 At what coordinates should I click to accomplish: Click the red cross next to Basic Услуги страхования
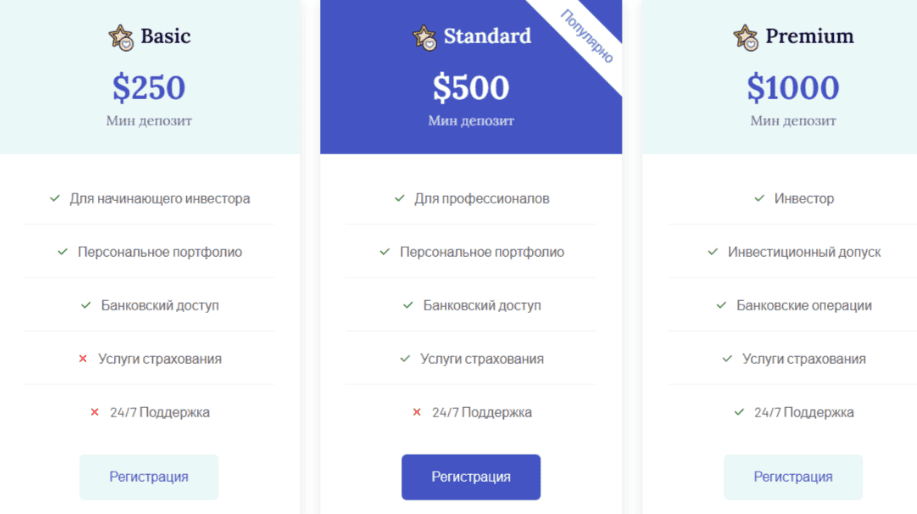pos(83,358)
